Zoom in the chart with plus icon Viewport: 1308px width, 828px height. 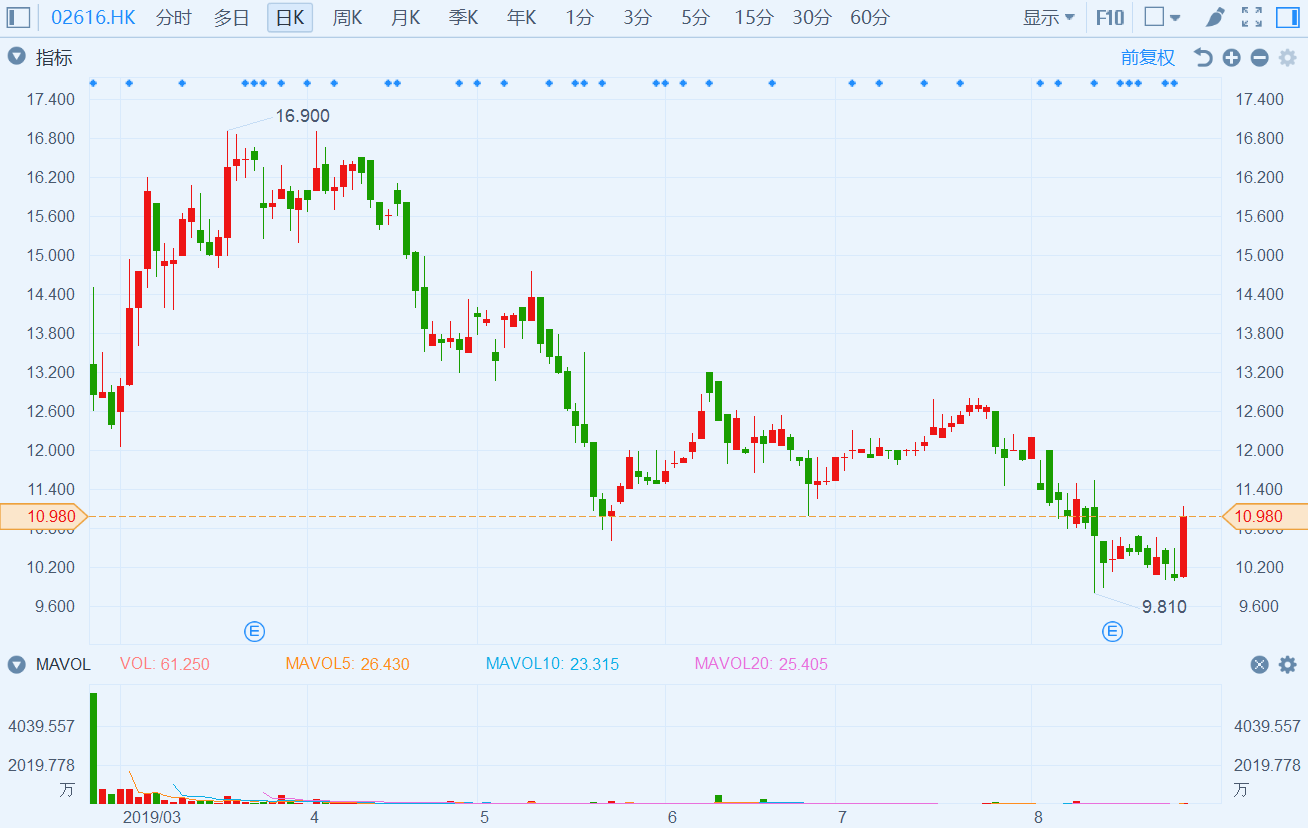click(1231, 58)
